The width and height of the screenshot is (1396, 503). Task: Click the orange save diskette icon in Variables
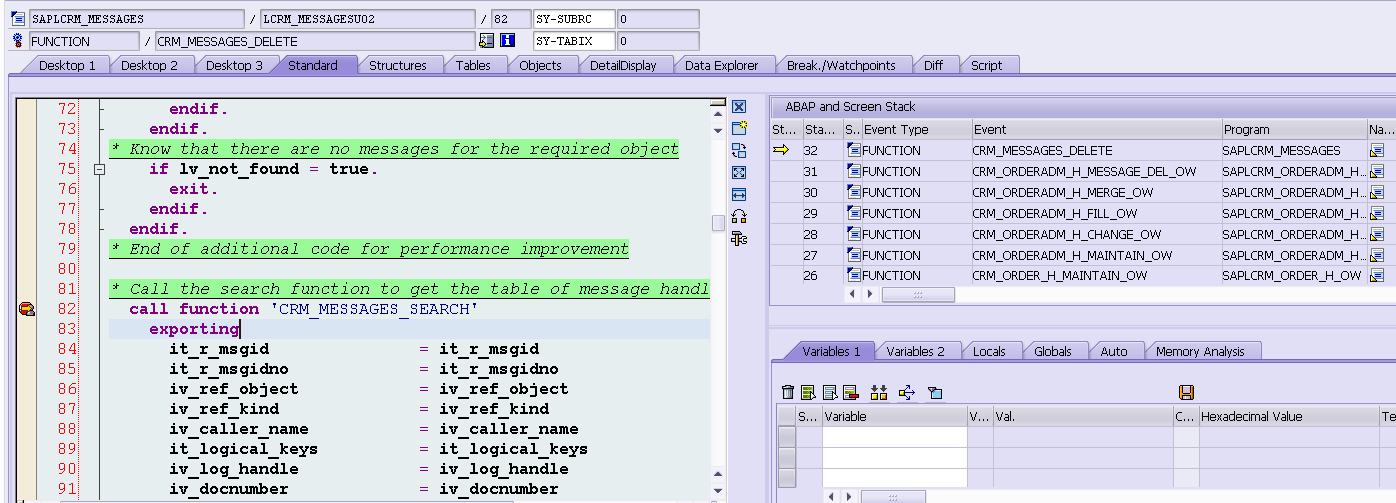(1187, 392)
